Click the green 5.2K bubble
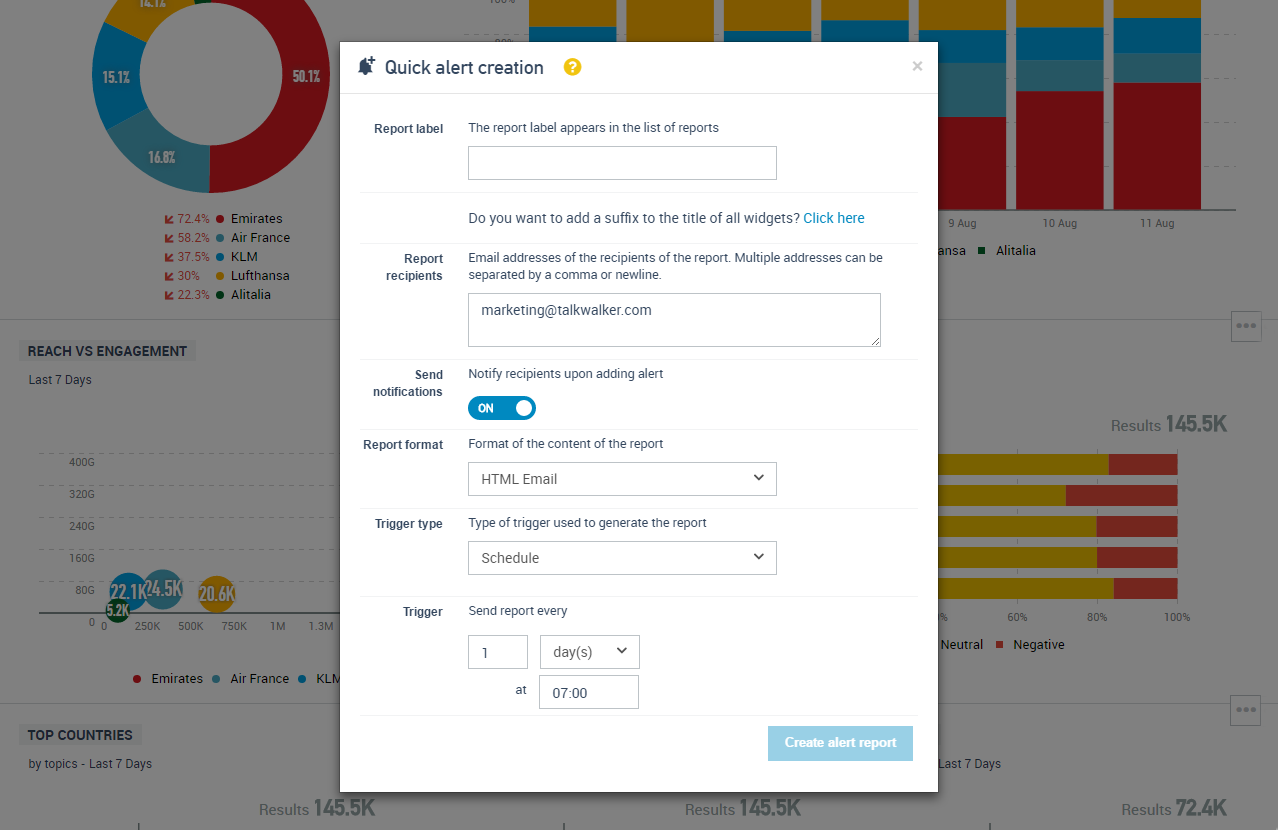Image resolution: width=1278 pixels, height=830 pixels. pos(118,610)
